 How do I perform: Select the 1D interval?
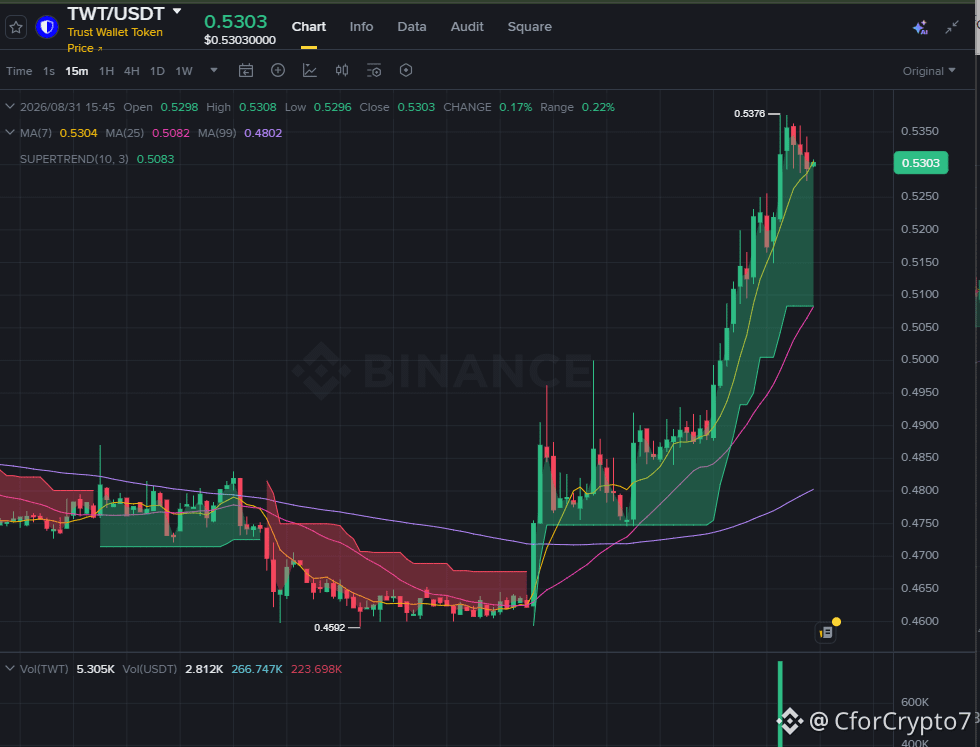click(x=157, y=71)
